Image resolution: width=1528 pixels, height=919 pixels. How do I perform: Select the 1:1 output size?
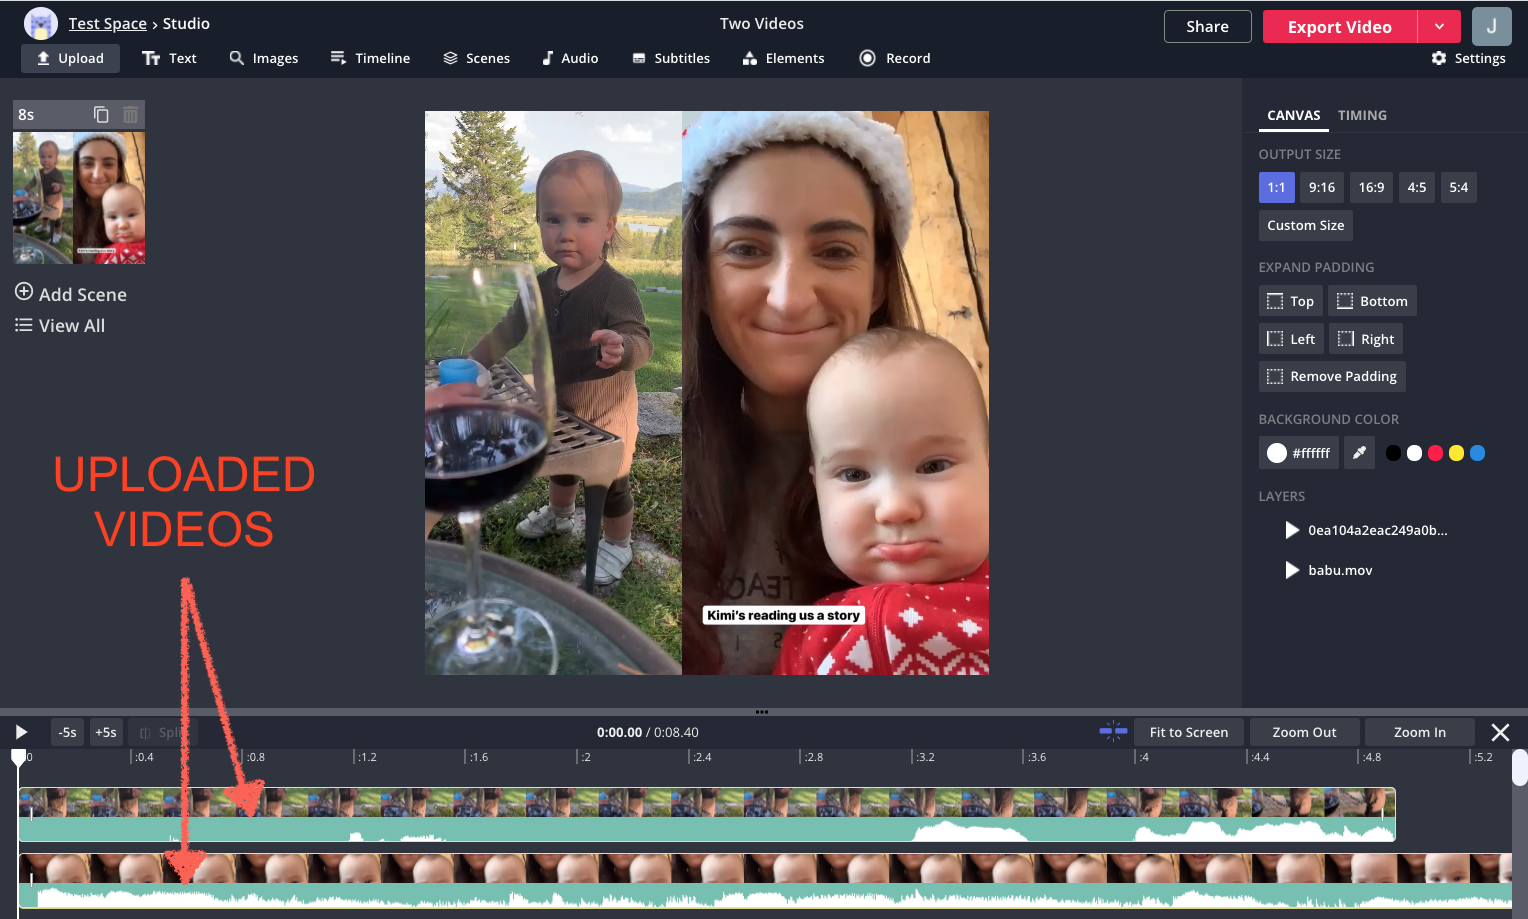(x=1276, y=187)
